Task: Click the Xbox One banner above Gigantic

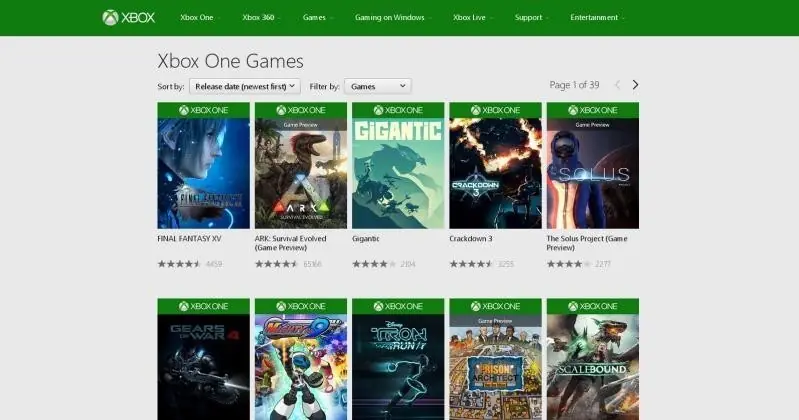Action: click(398, 110)
